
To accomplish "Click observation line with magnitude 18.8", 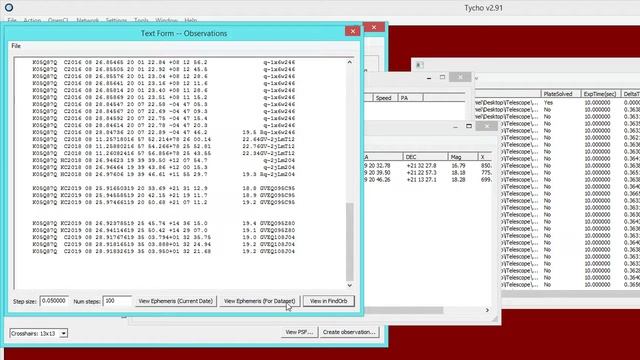I will [x=164, y=188].
